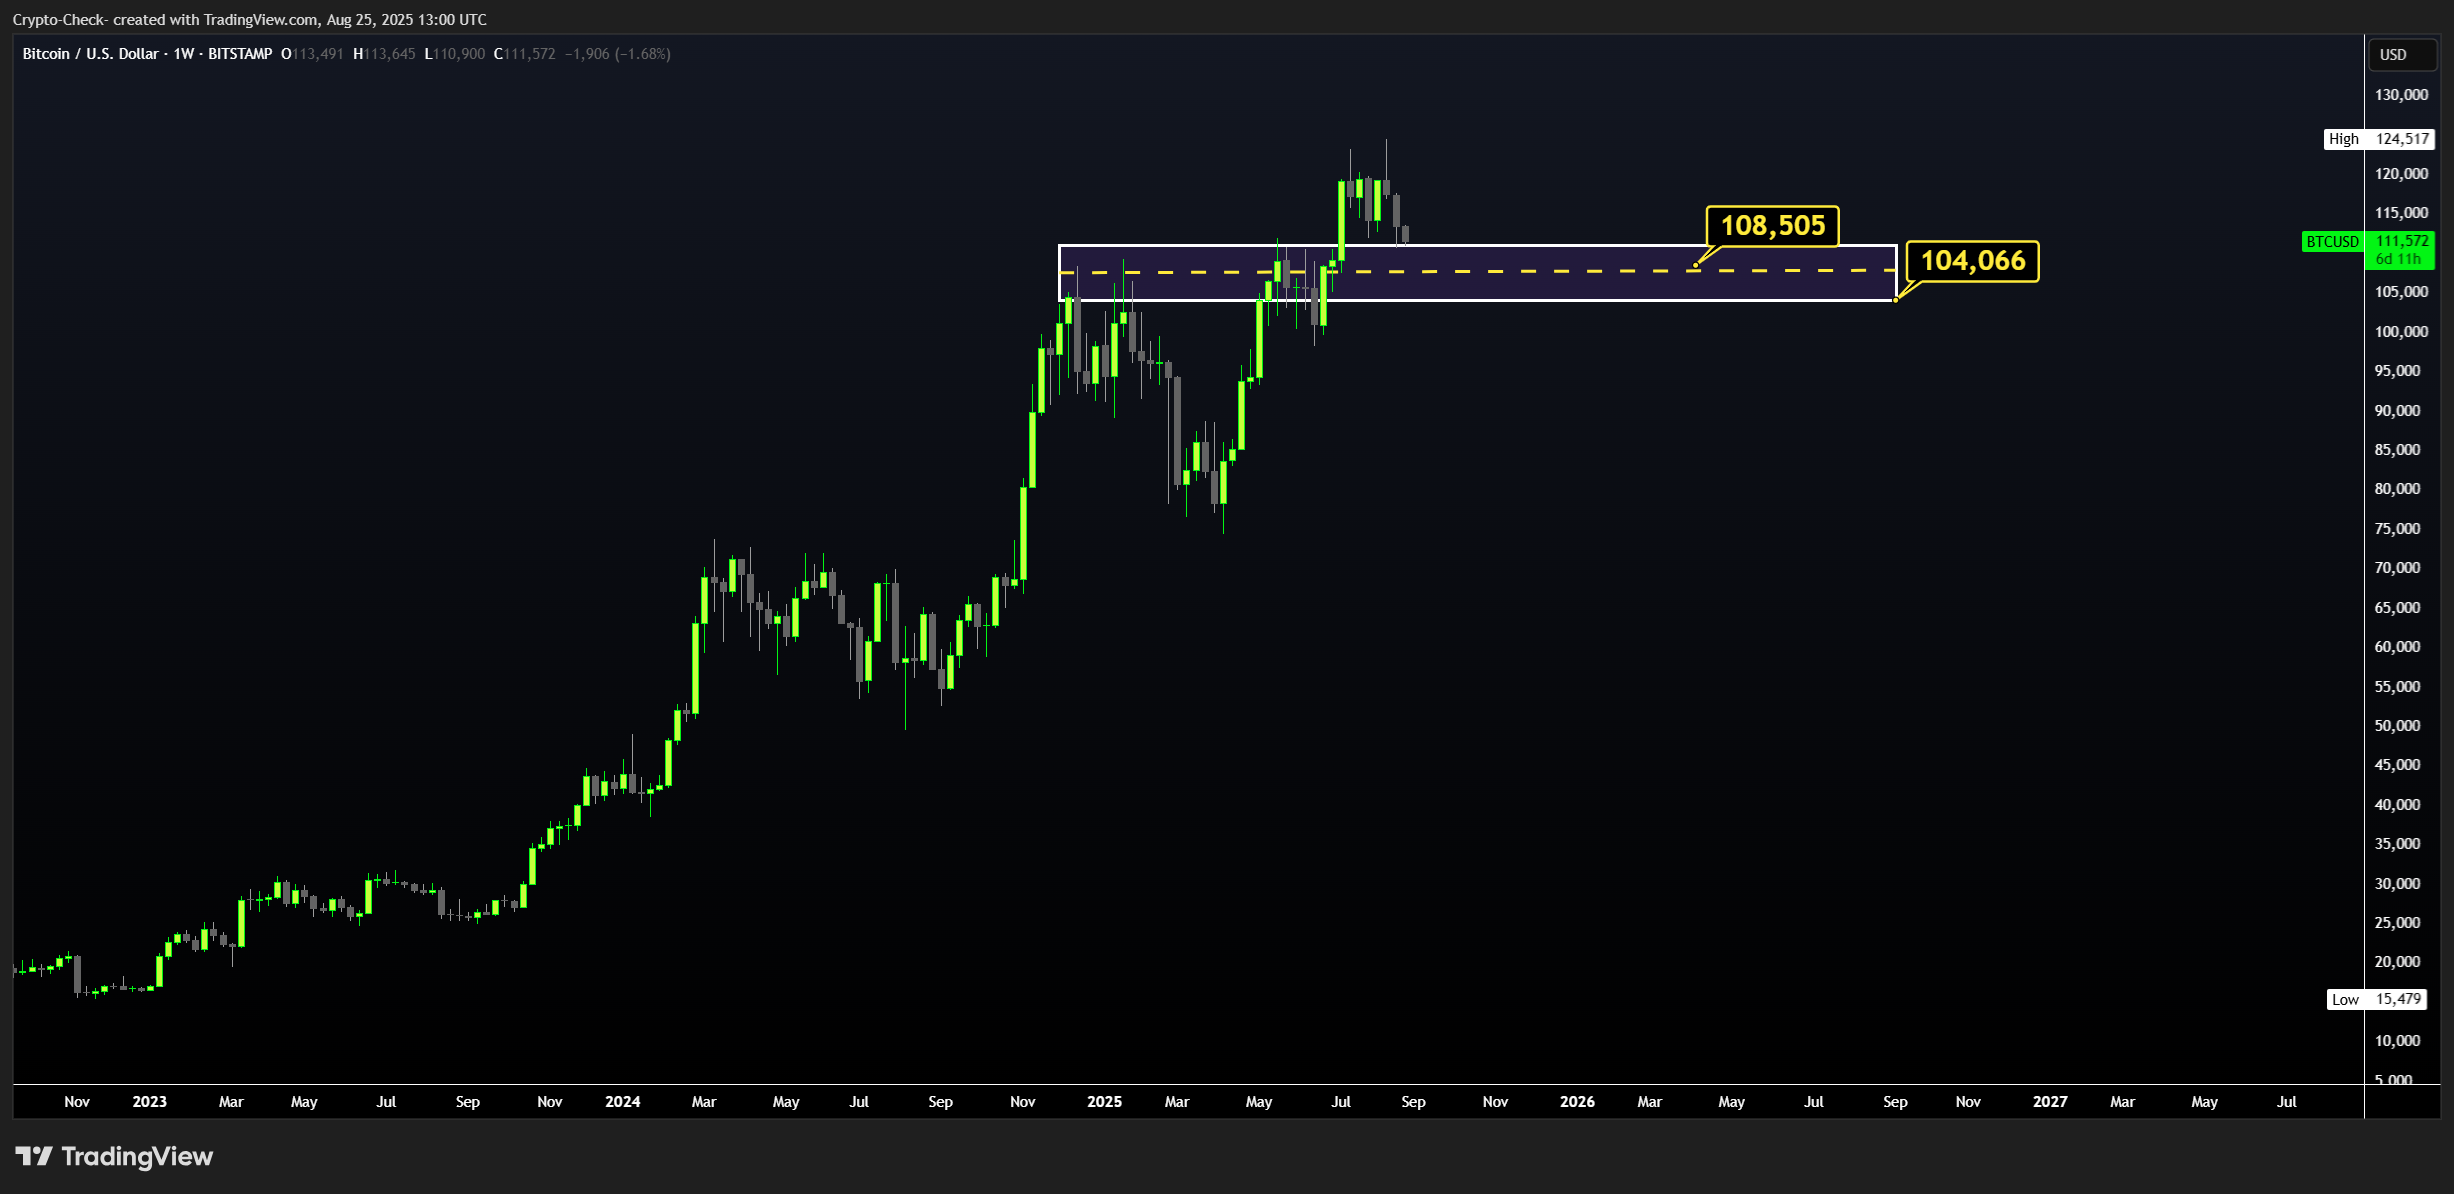This screenshot has height=1194, width=2454.
Task: Click the 50,000 price axis label
Action: (2397, 726)
